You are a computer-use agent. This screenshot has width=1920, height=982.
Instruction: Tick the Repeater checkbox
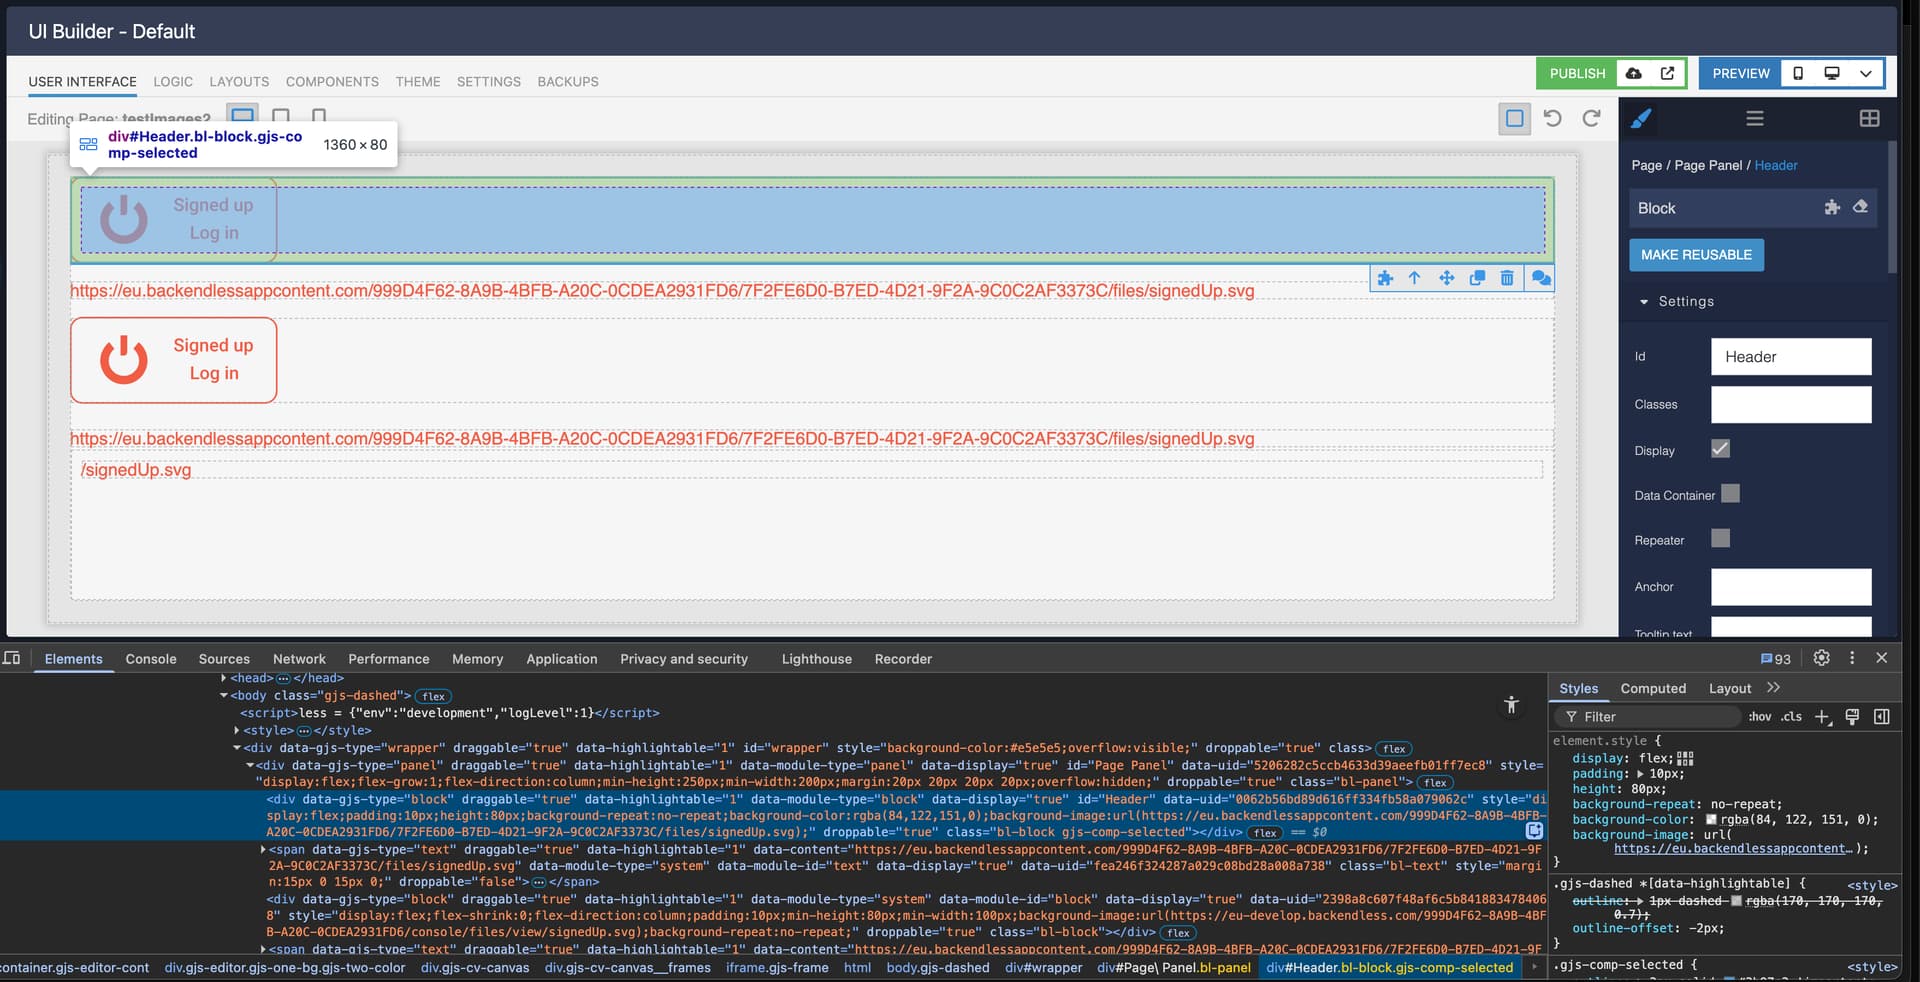coord(1720,539)
